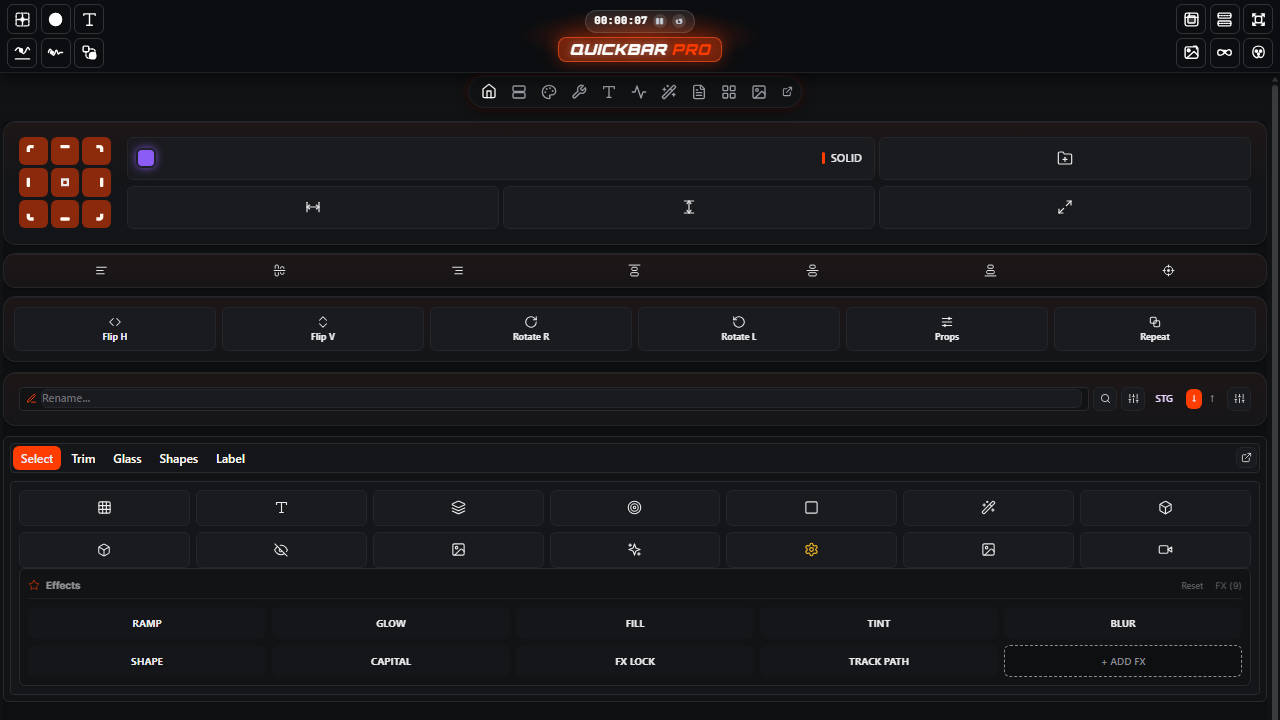Screen dimensions: 1280x720
Task: Click the Flip H button
Action: [115, 329]
